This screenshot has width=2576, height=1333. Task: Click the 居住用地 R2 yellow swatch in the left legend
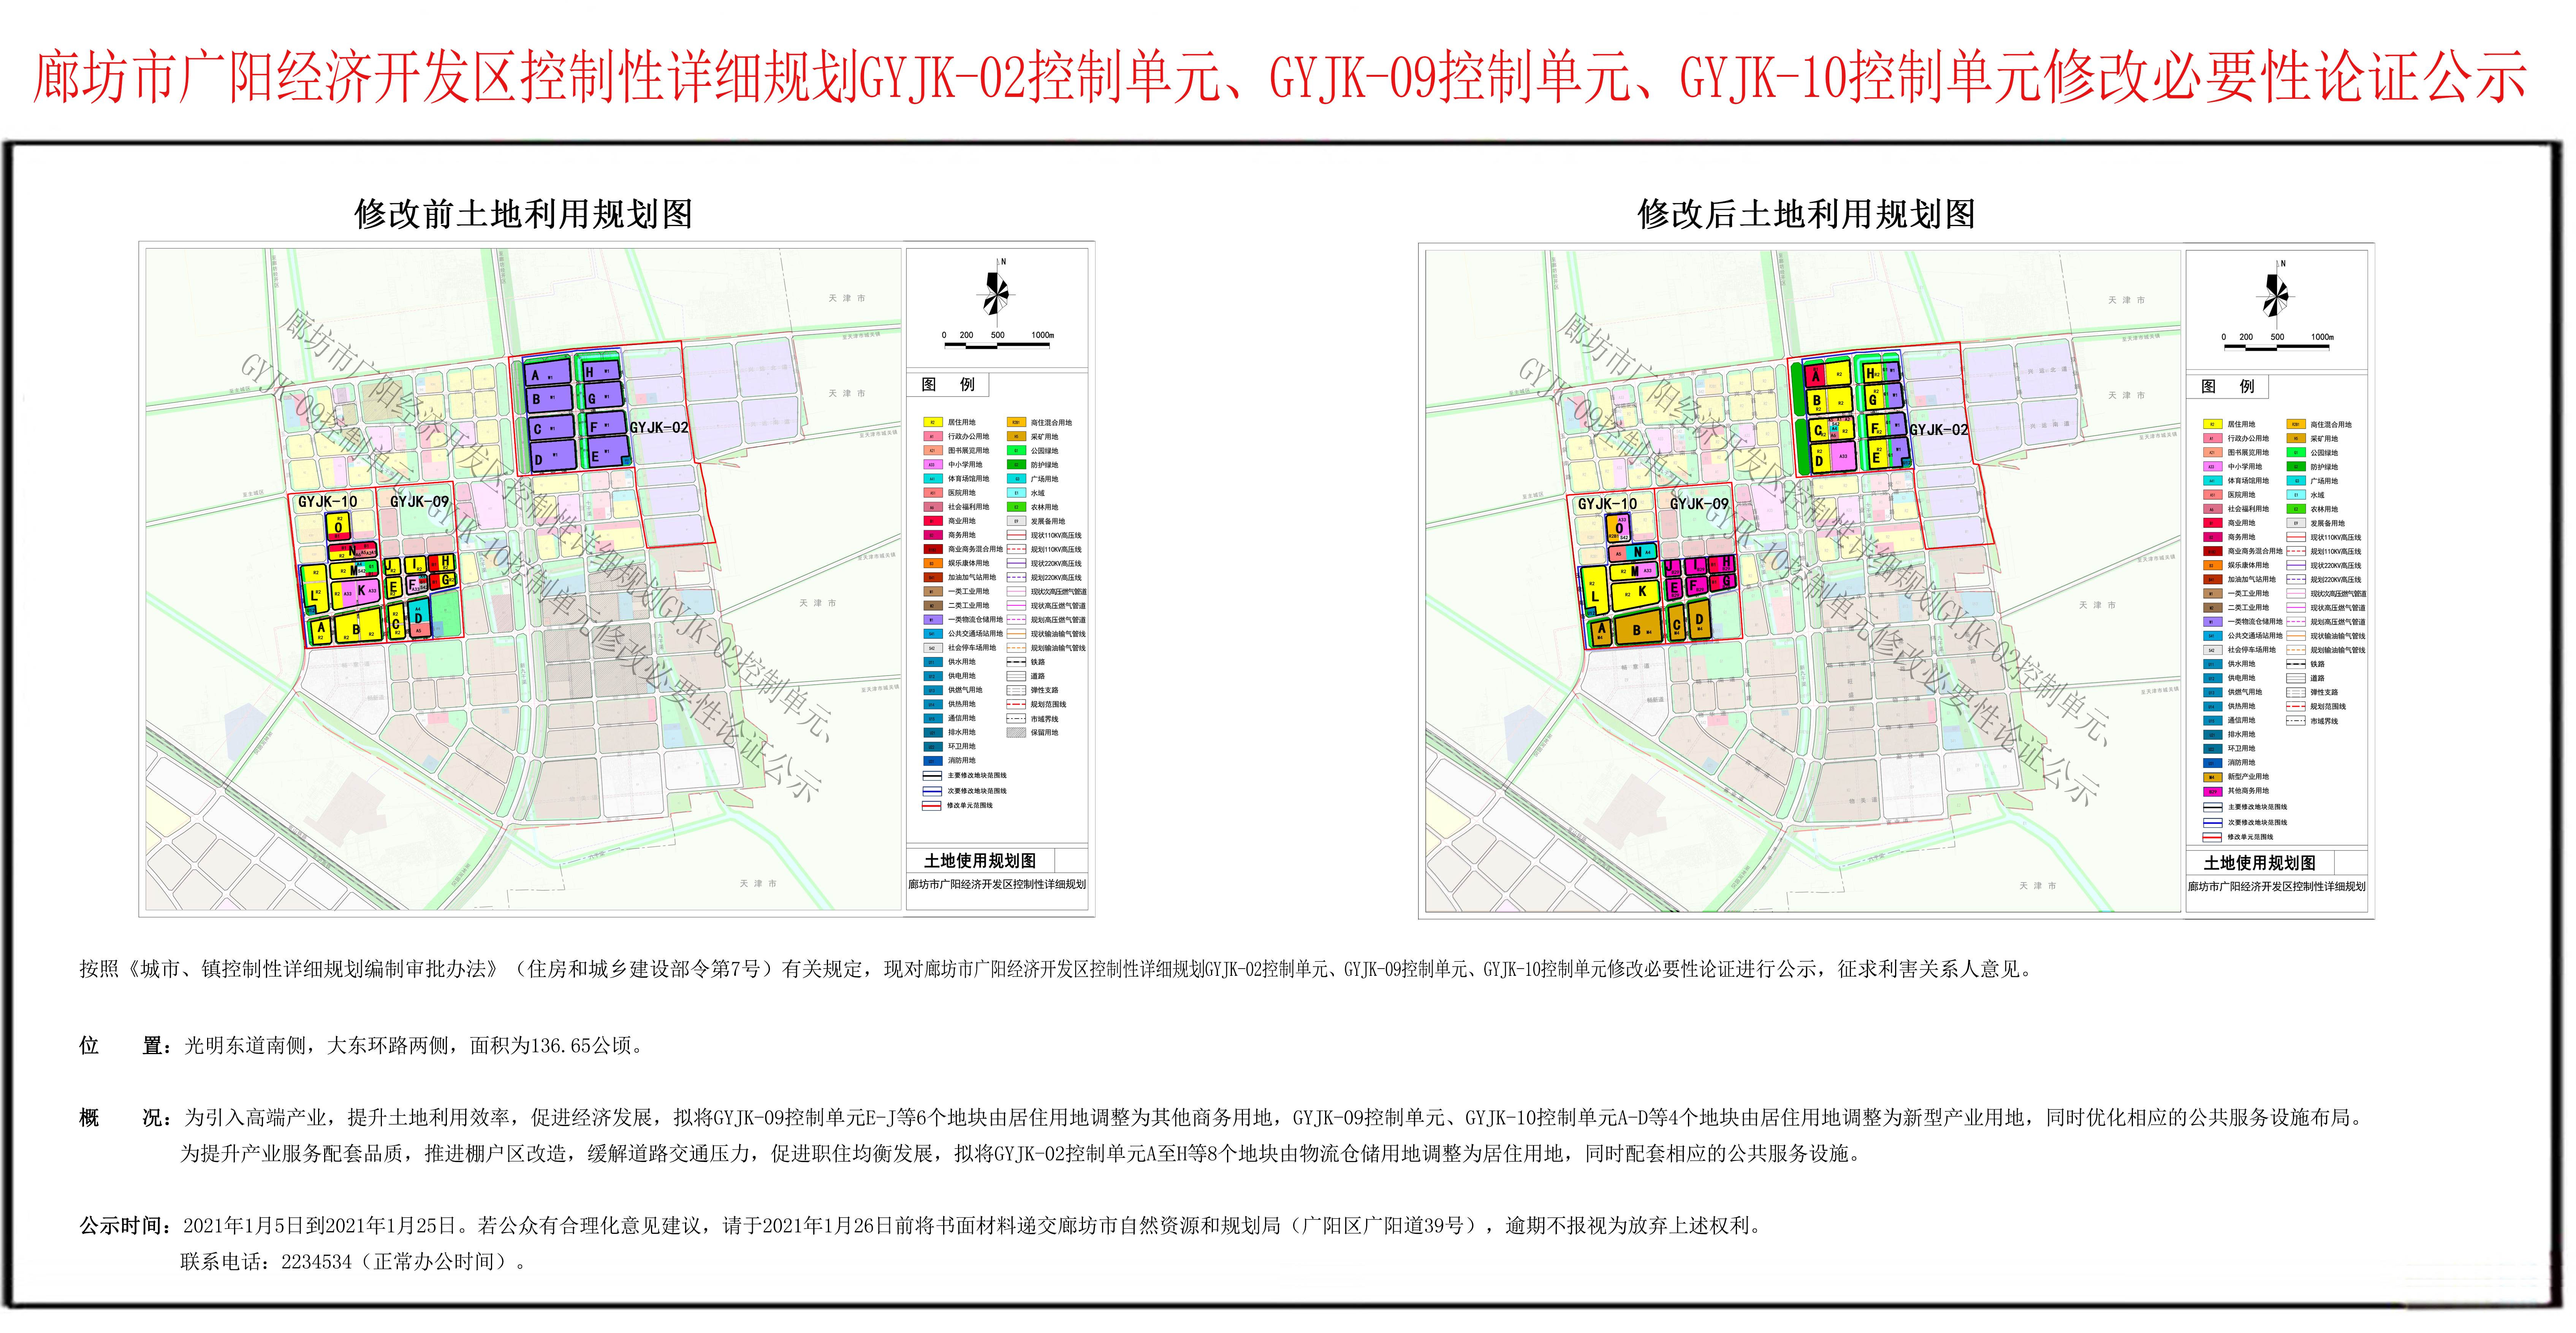click(x=933, y=423)
